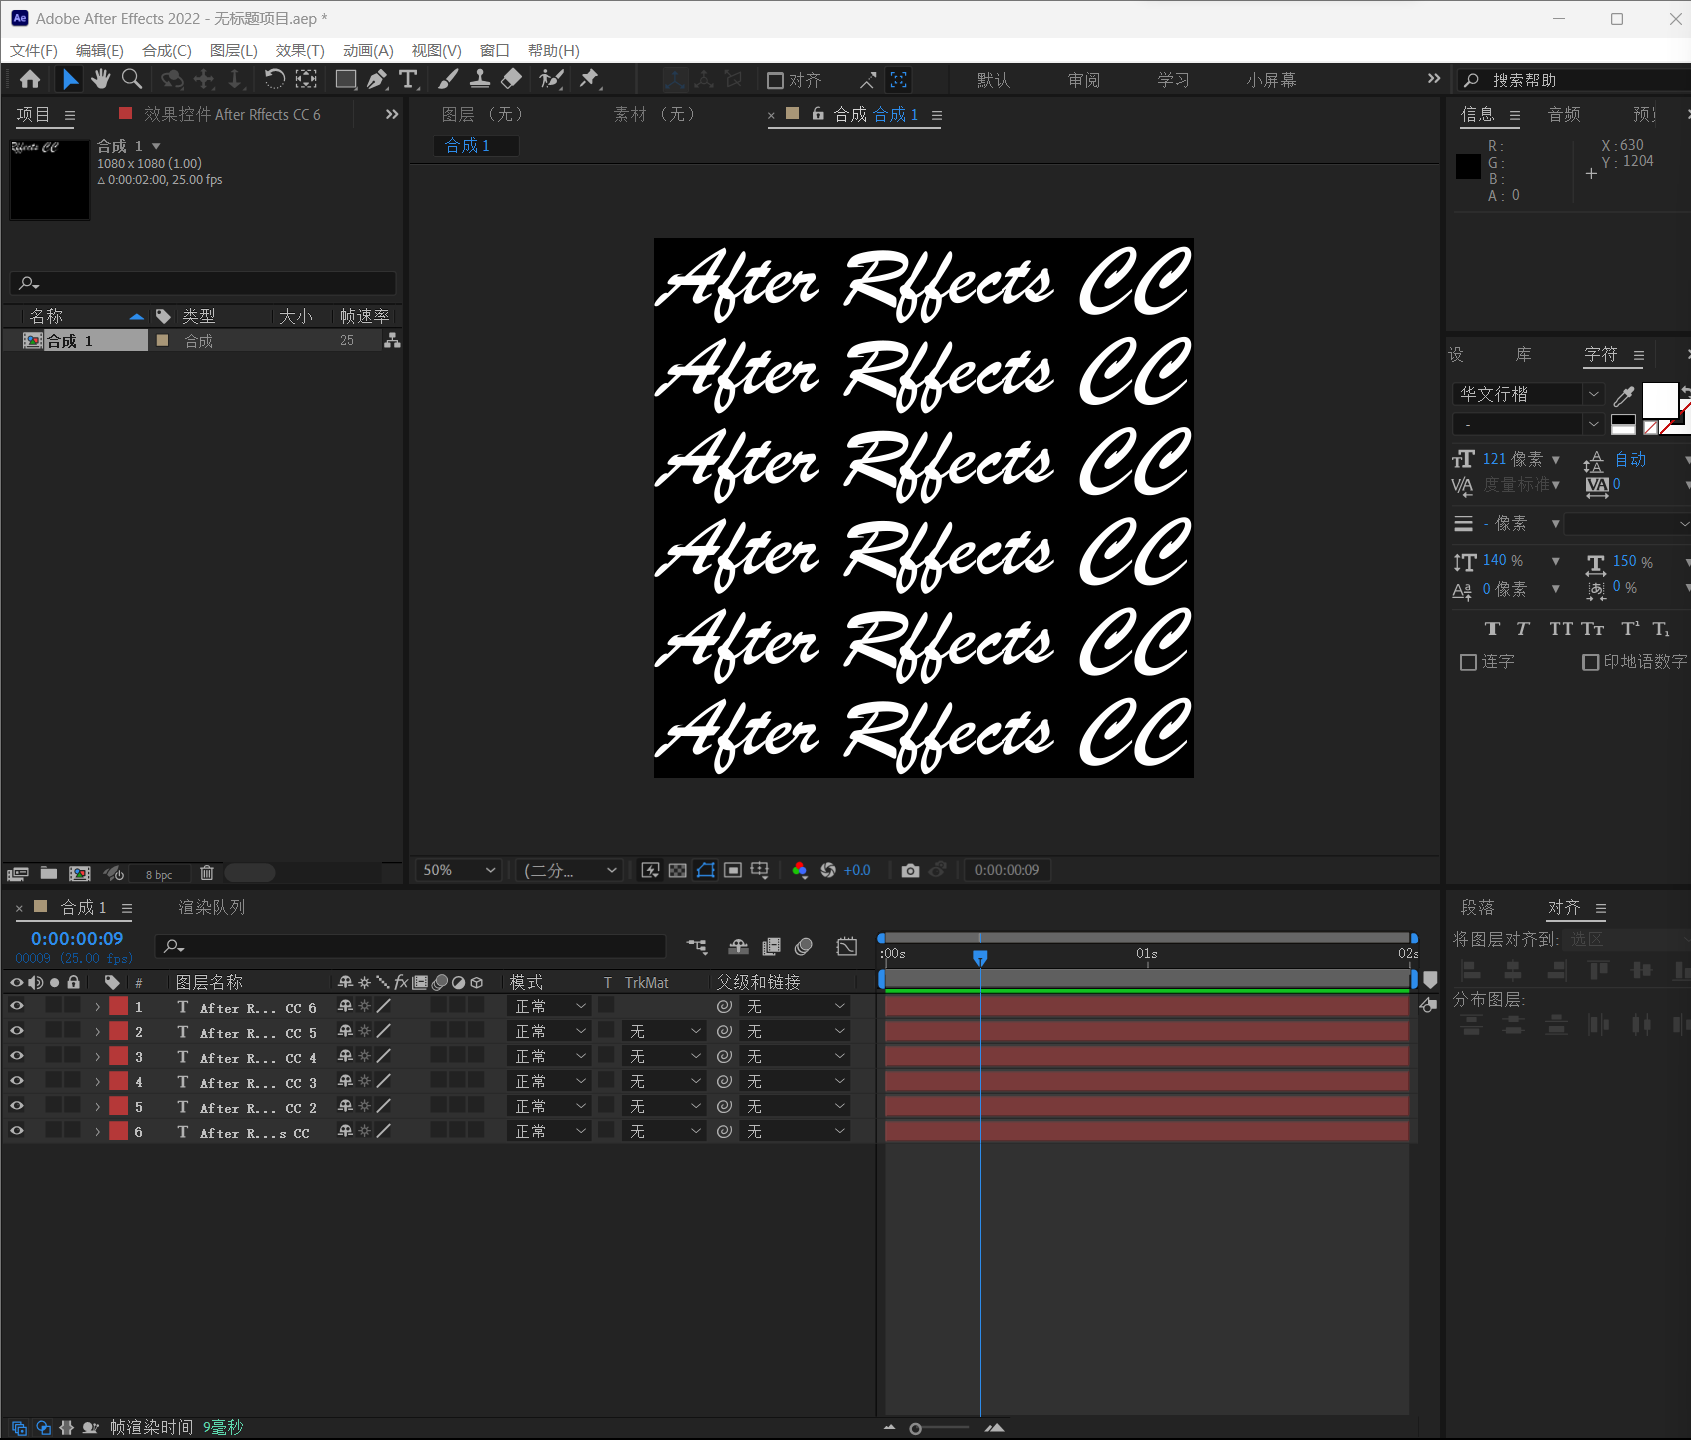Create a new folder in Project panel
The height and width of the screenshot is (1440, 1691).
pos(48,873)
